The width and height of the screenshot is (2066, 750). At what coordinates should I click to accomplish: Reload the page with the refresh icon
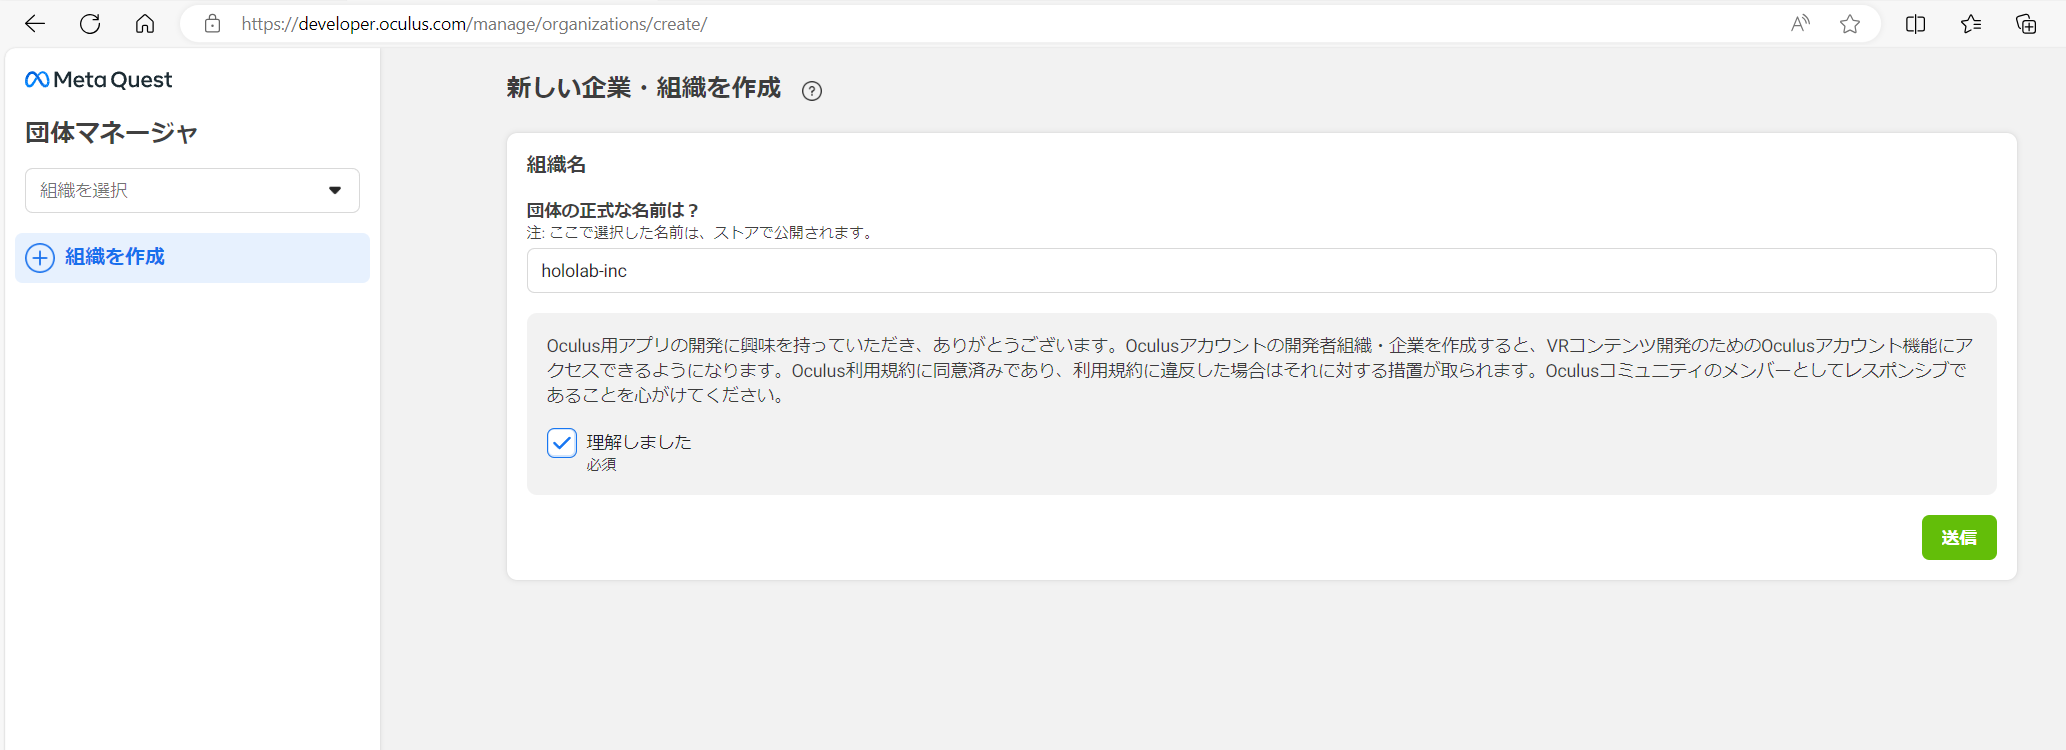(x=90, y=24)
